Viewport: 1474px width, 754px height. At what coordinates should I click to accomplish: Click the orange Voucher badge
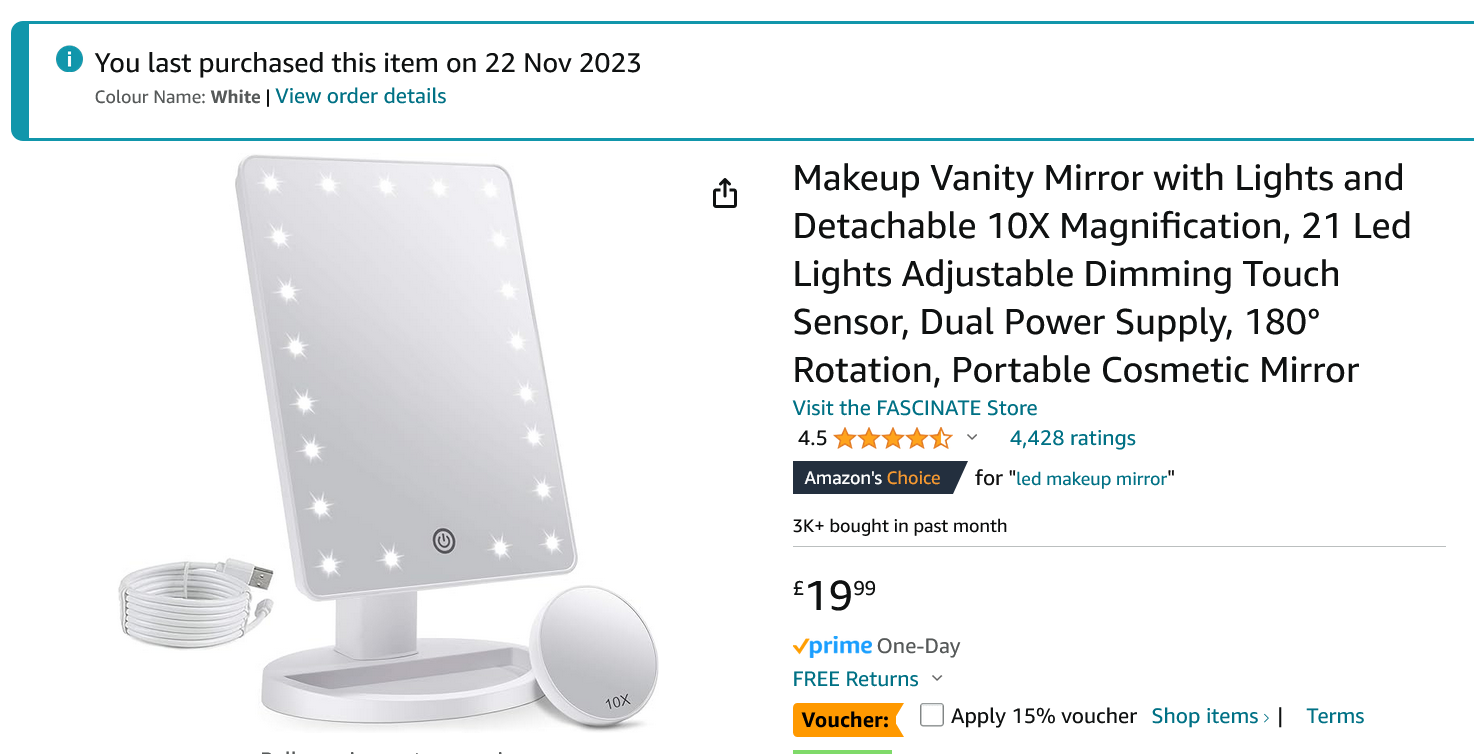(x=845, y=719)
